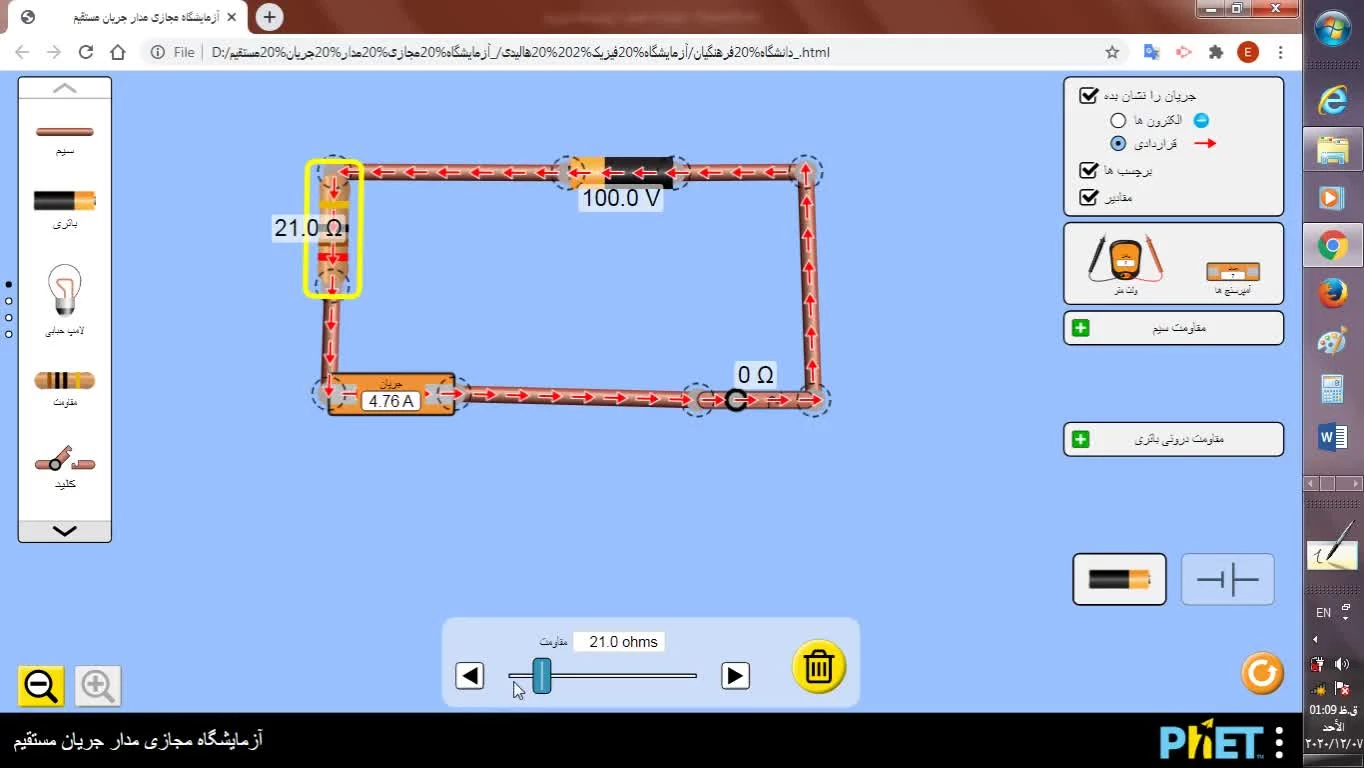Expand the wire resistivity panel
Viewport: 1364px width, 768px height.
1081,328
